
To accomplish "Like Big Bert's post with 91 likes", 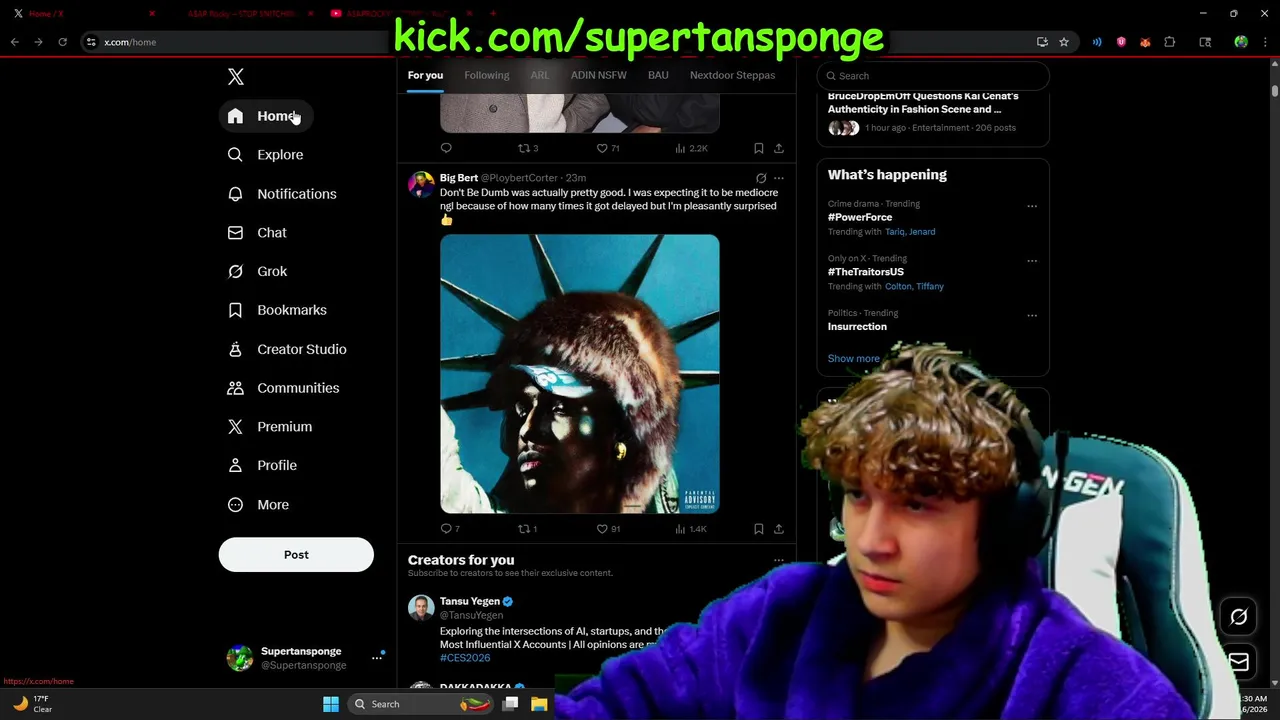I will [x=608, y=529].
